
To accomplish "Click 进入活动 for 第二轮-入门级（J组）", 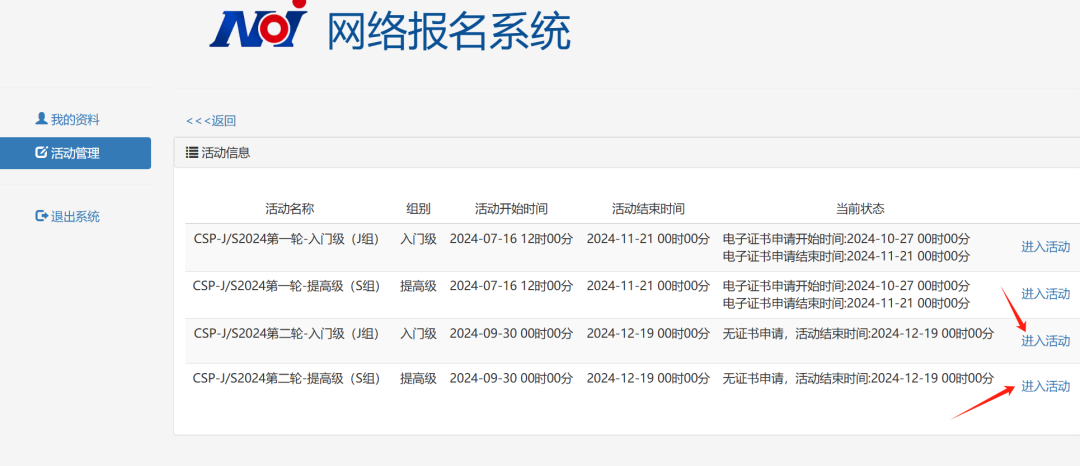I will pos(1046,341).
